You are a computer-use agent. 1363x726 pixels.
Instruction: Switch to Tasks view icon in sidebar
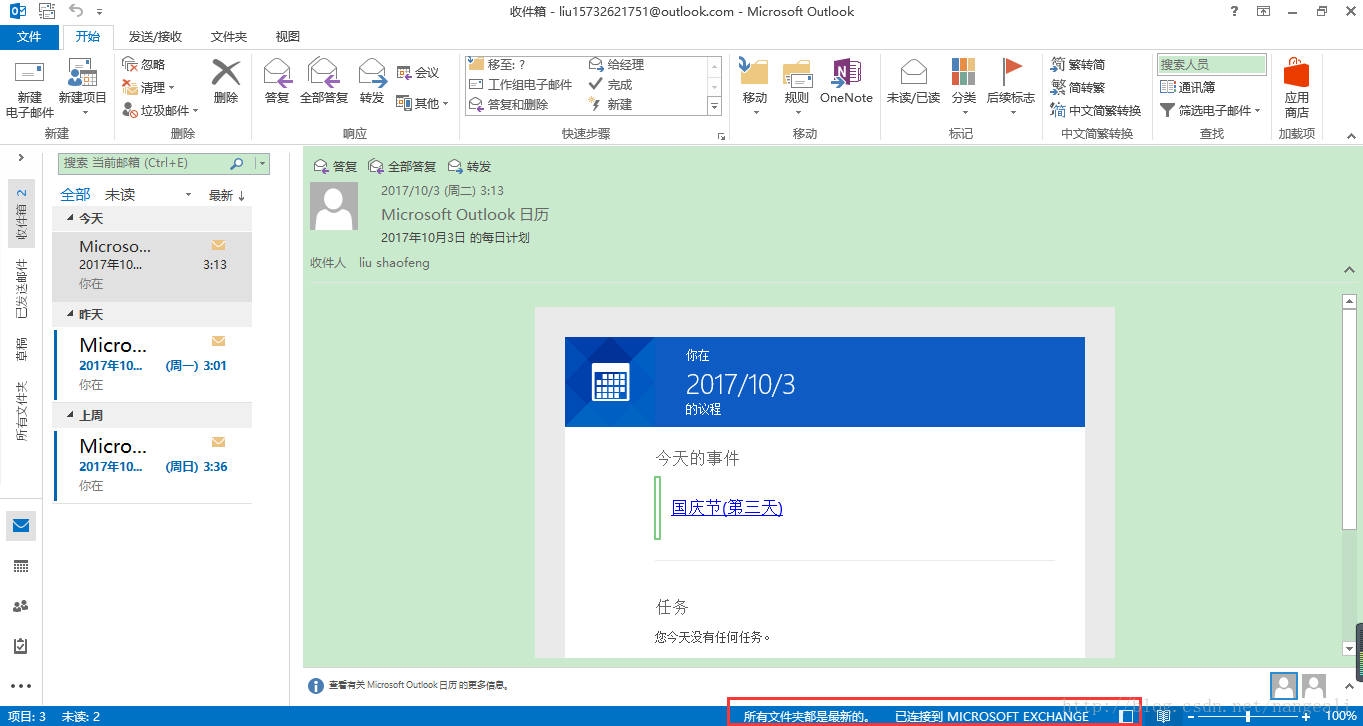click(21, 646)
